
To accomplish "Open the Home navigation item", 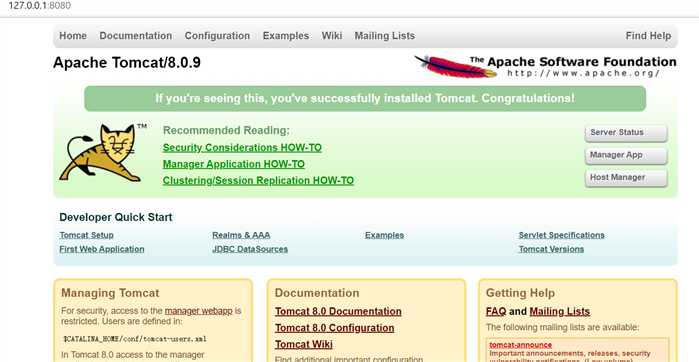I will [73, 36].
